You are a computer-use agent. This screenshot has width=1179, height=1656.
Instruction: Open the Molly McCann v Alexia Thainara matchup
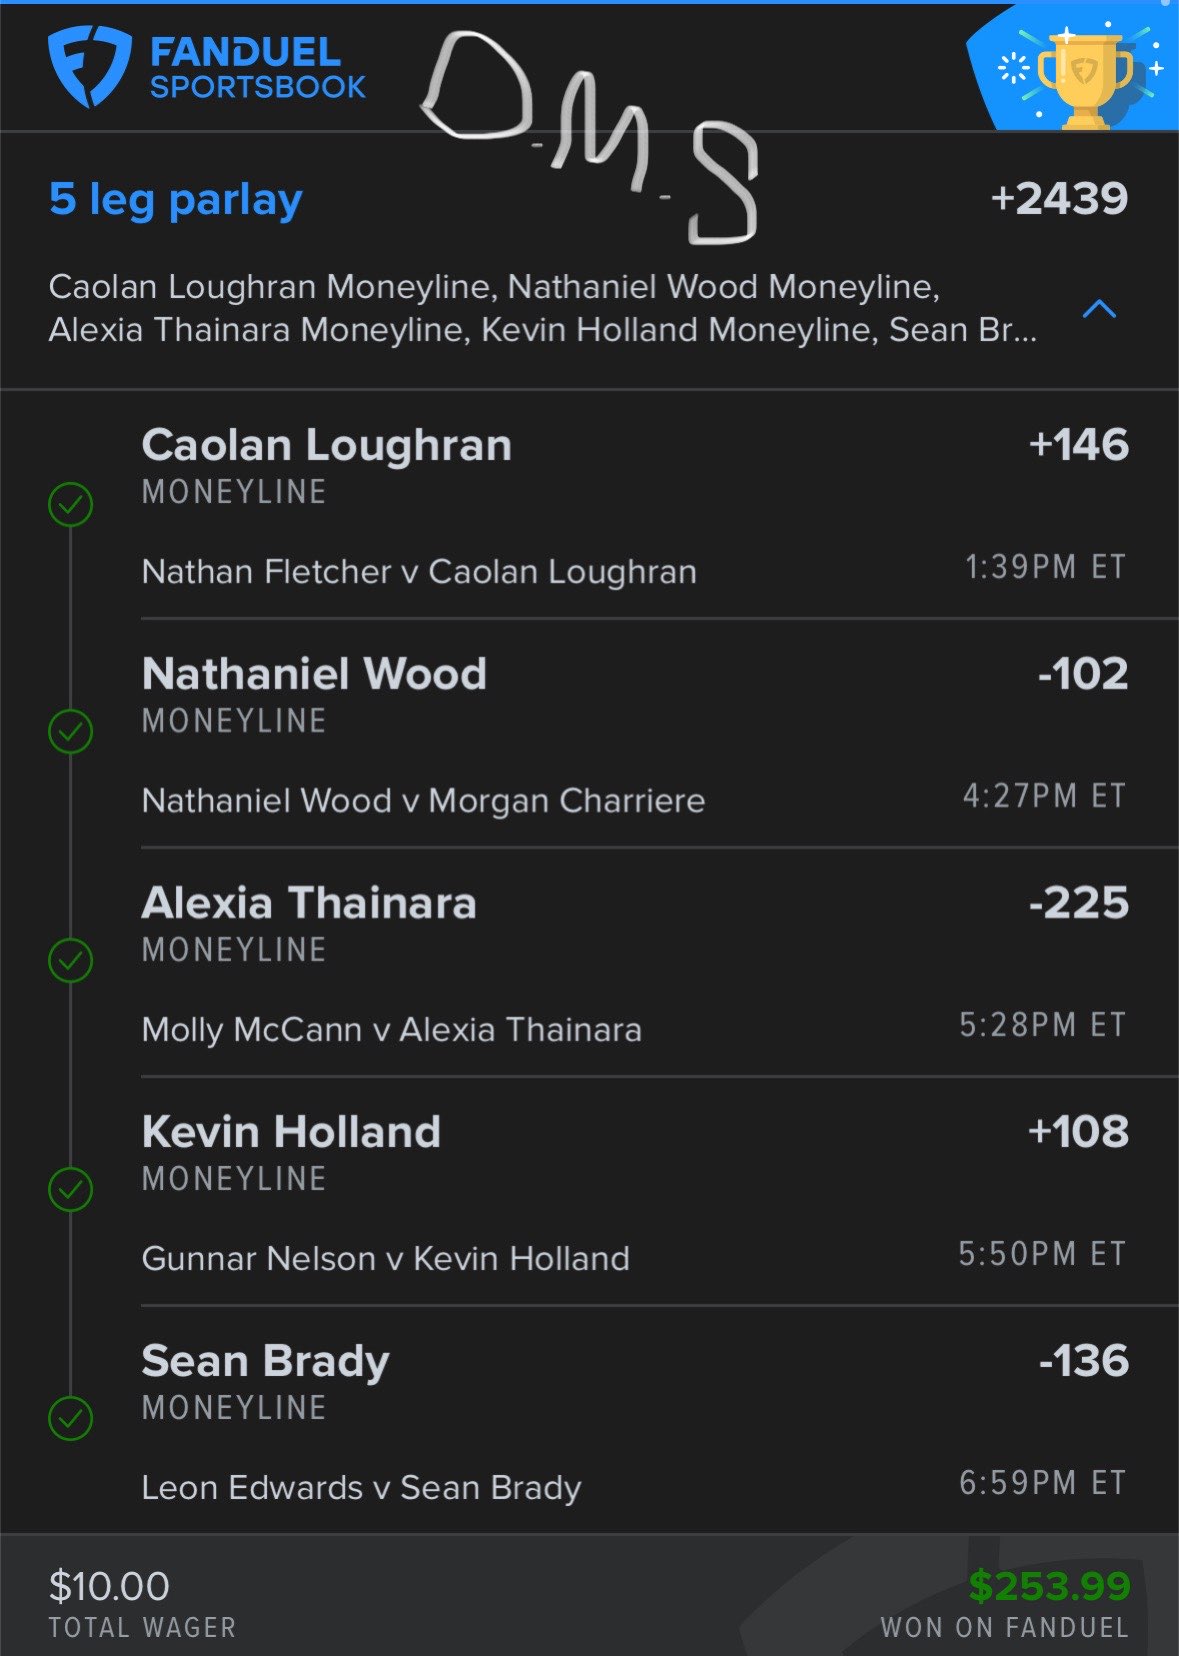391,1030
